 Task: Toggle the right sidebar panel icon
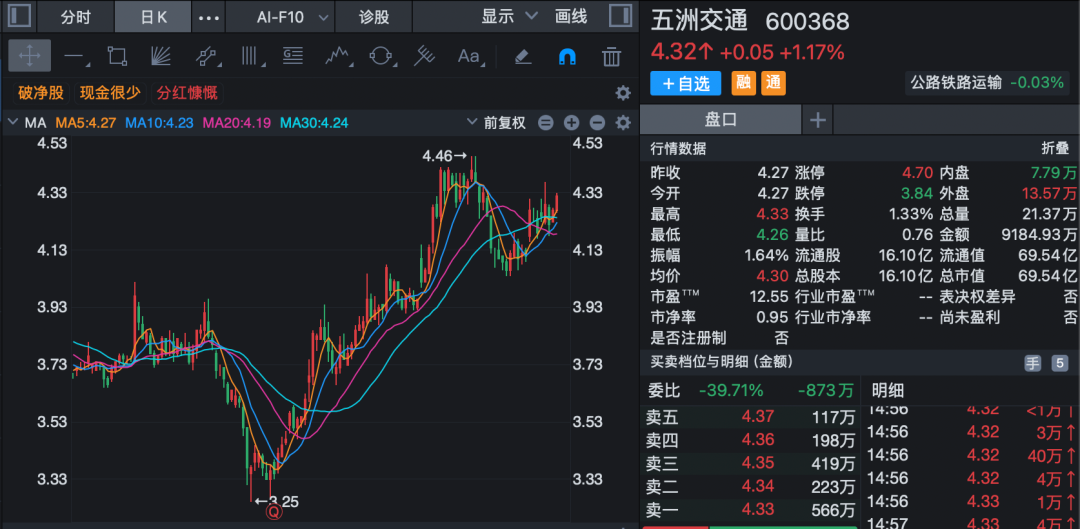coord(621,16)
